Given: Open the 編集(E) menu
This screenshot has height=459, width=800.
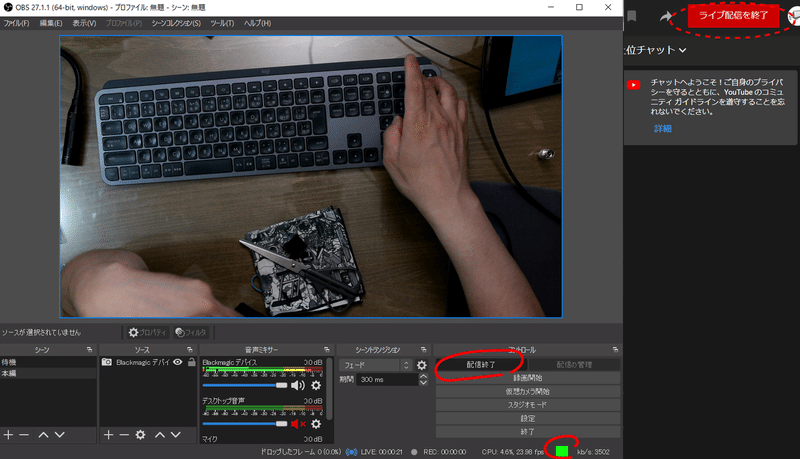Looking at the screenshot, I should (x=51, y=23).
